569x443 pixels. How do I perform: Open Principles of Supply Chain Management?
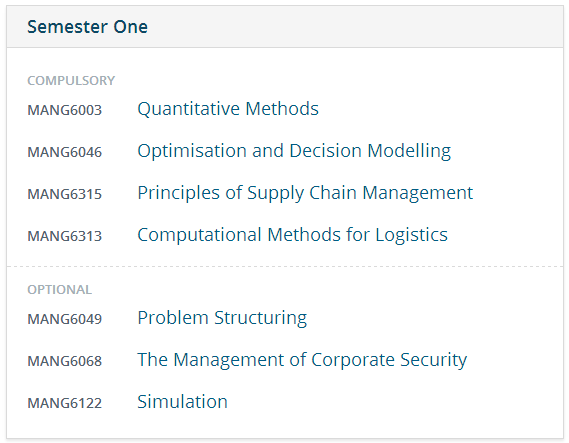(305, 193)
